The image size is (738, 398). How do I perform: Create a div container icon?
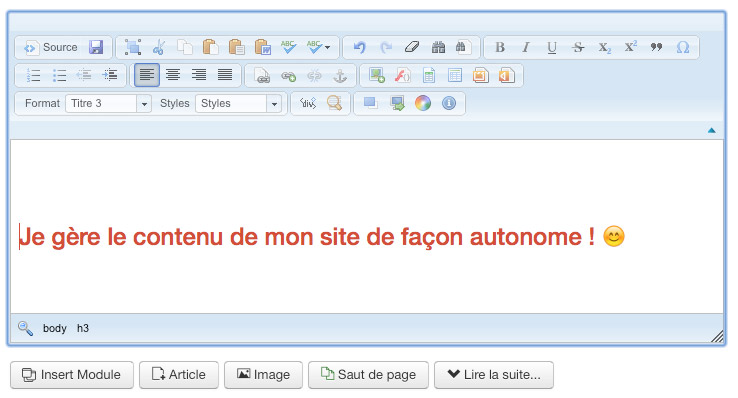click(308, 103)
